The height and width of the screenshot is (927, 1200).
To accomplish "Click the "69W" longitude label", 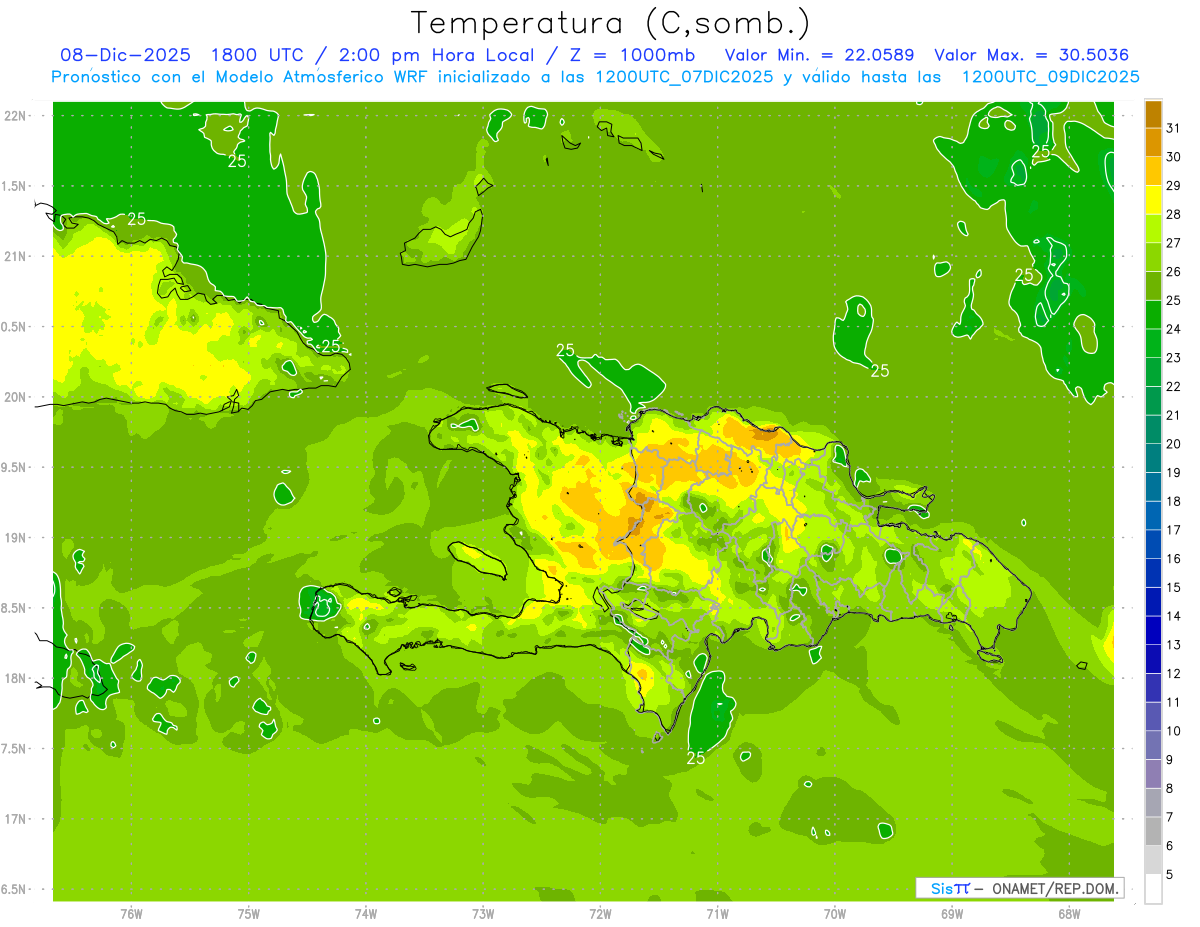I will pyautogui.click(x=952, y=915).
